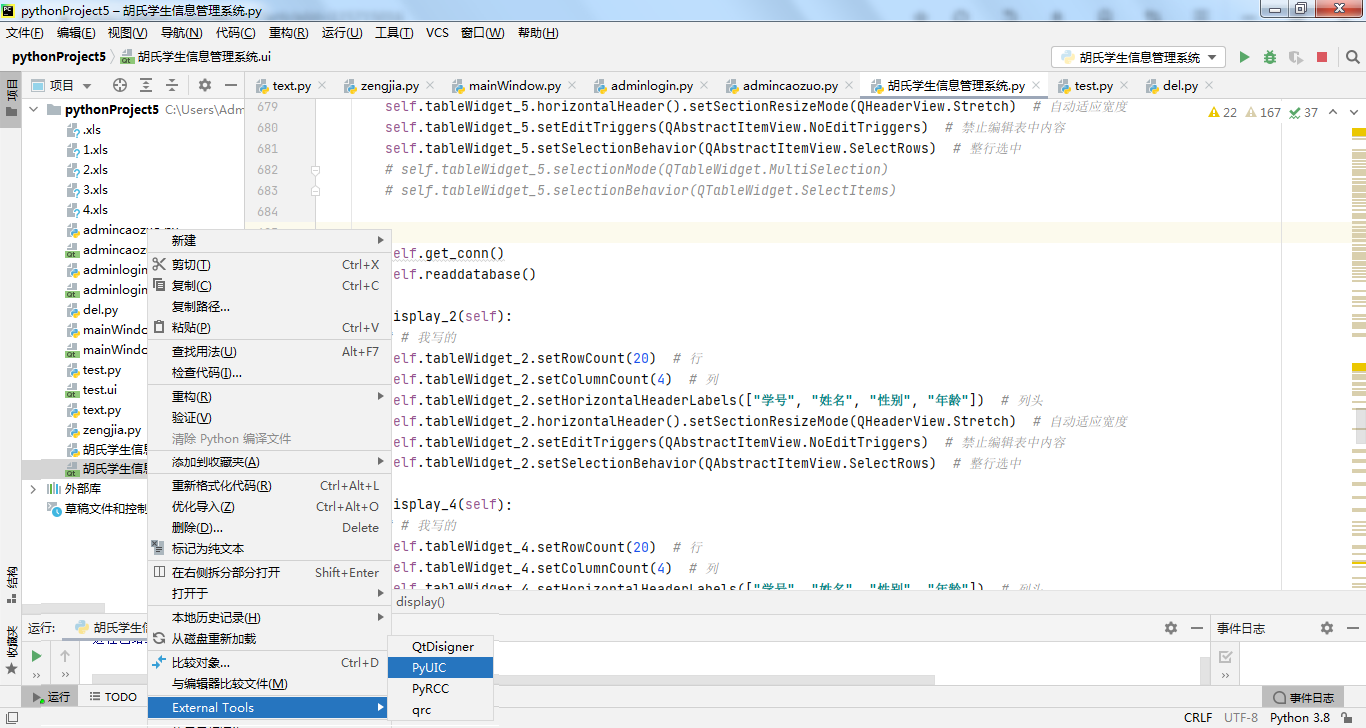Start debugging via the green bug icon
The image size is (1366, 728).
pos(1271,57)
